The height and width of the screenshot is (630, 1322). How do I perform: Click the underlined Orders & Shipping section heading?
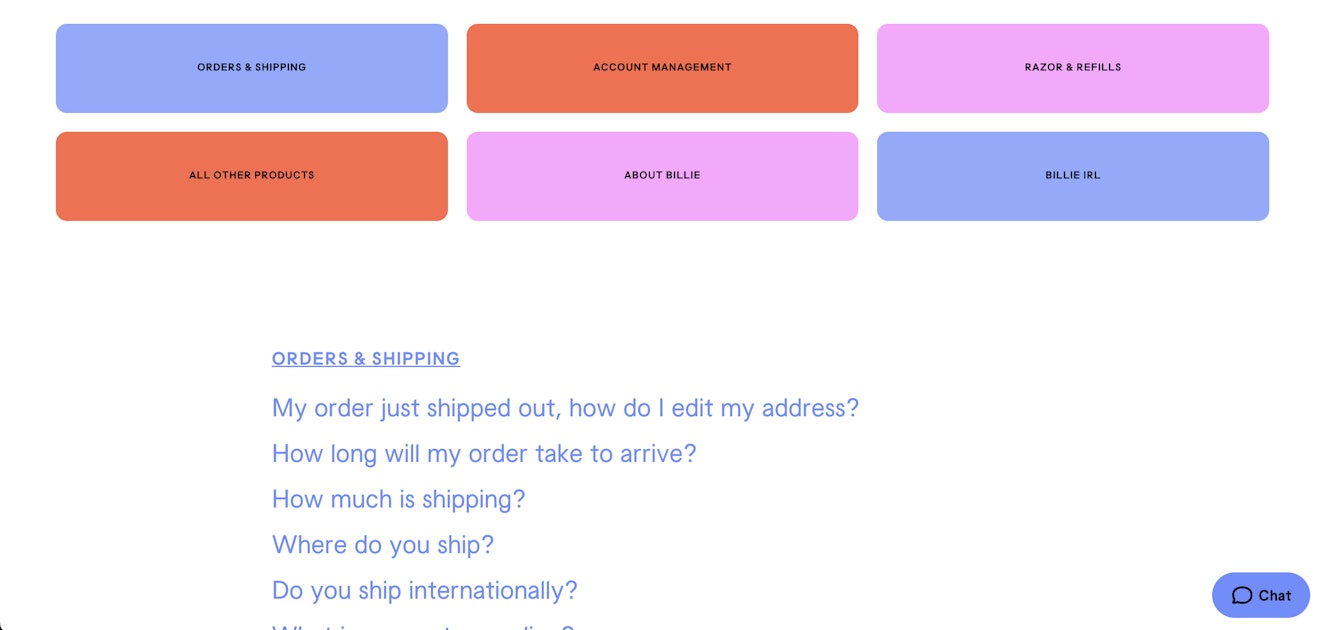coord(366,359)
